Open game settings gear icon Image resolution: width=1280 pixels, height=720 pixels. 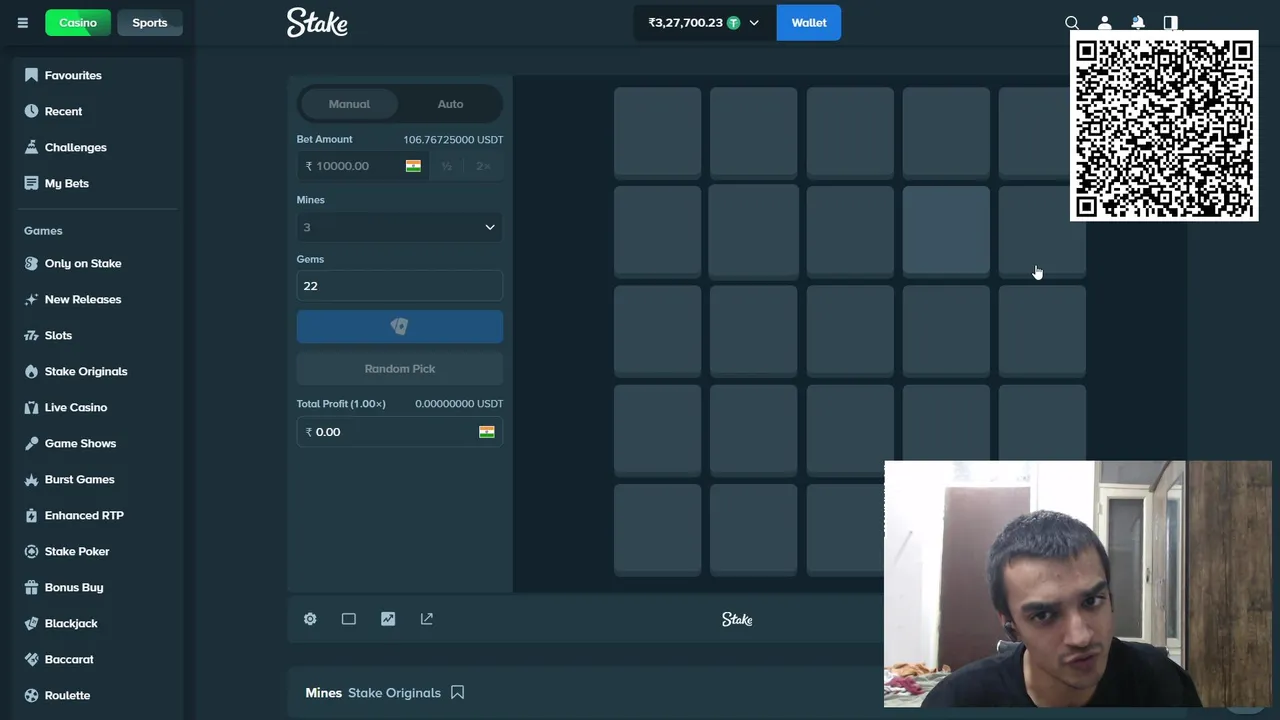coord(310,619)
